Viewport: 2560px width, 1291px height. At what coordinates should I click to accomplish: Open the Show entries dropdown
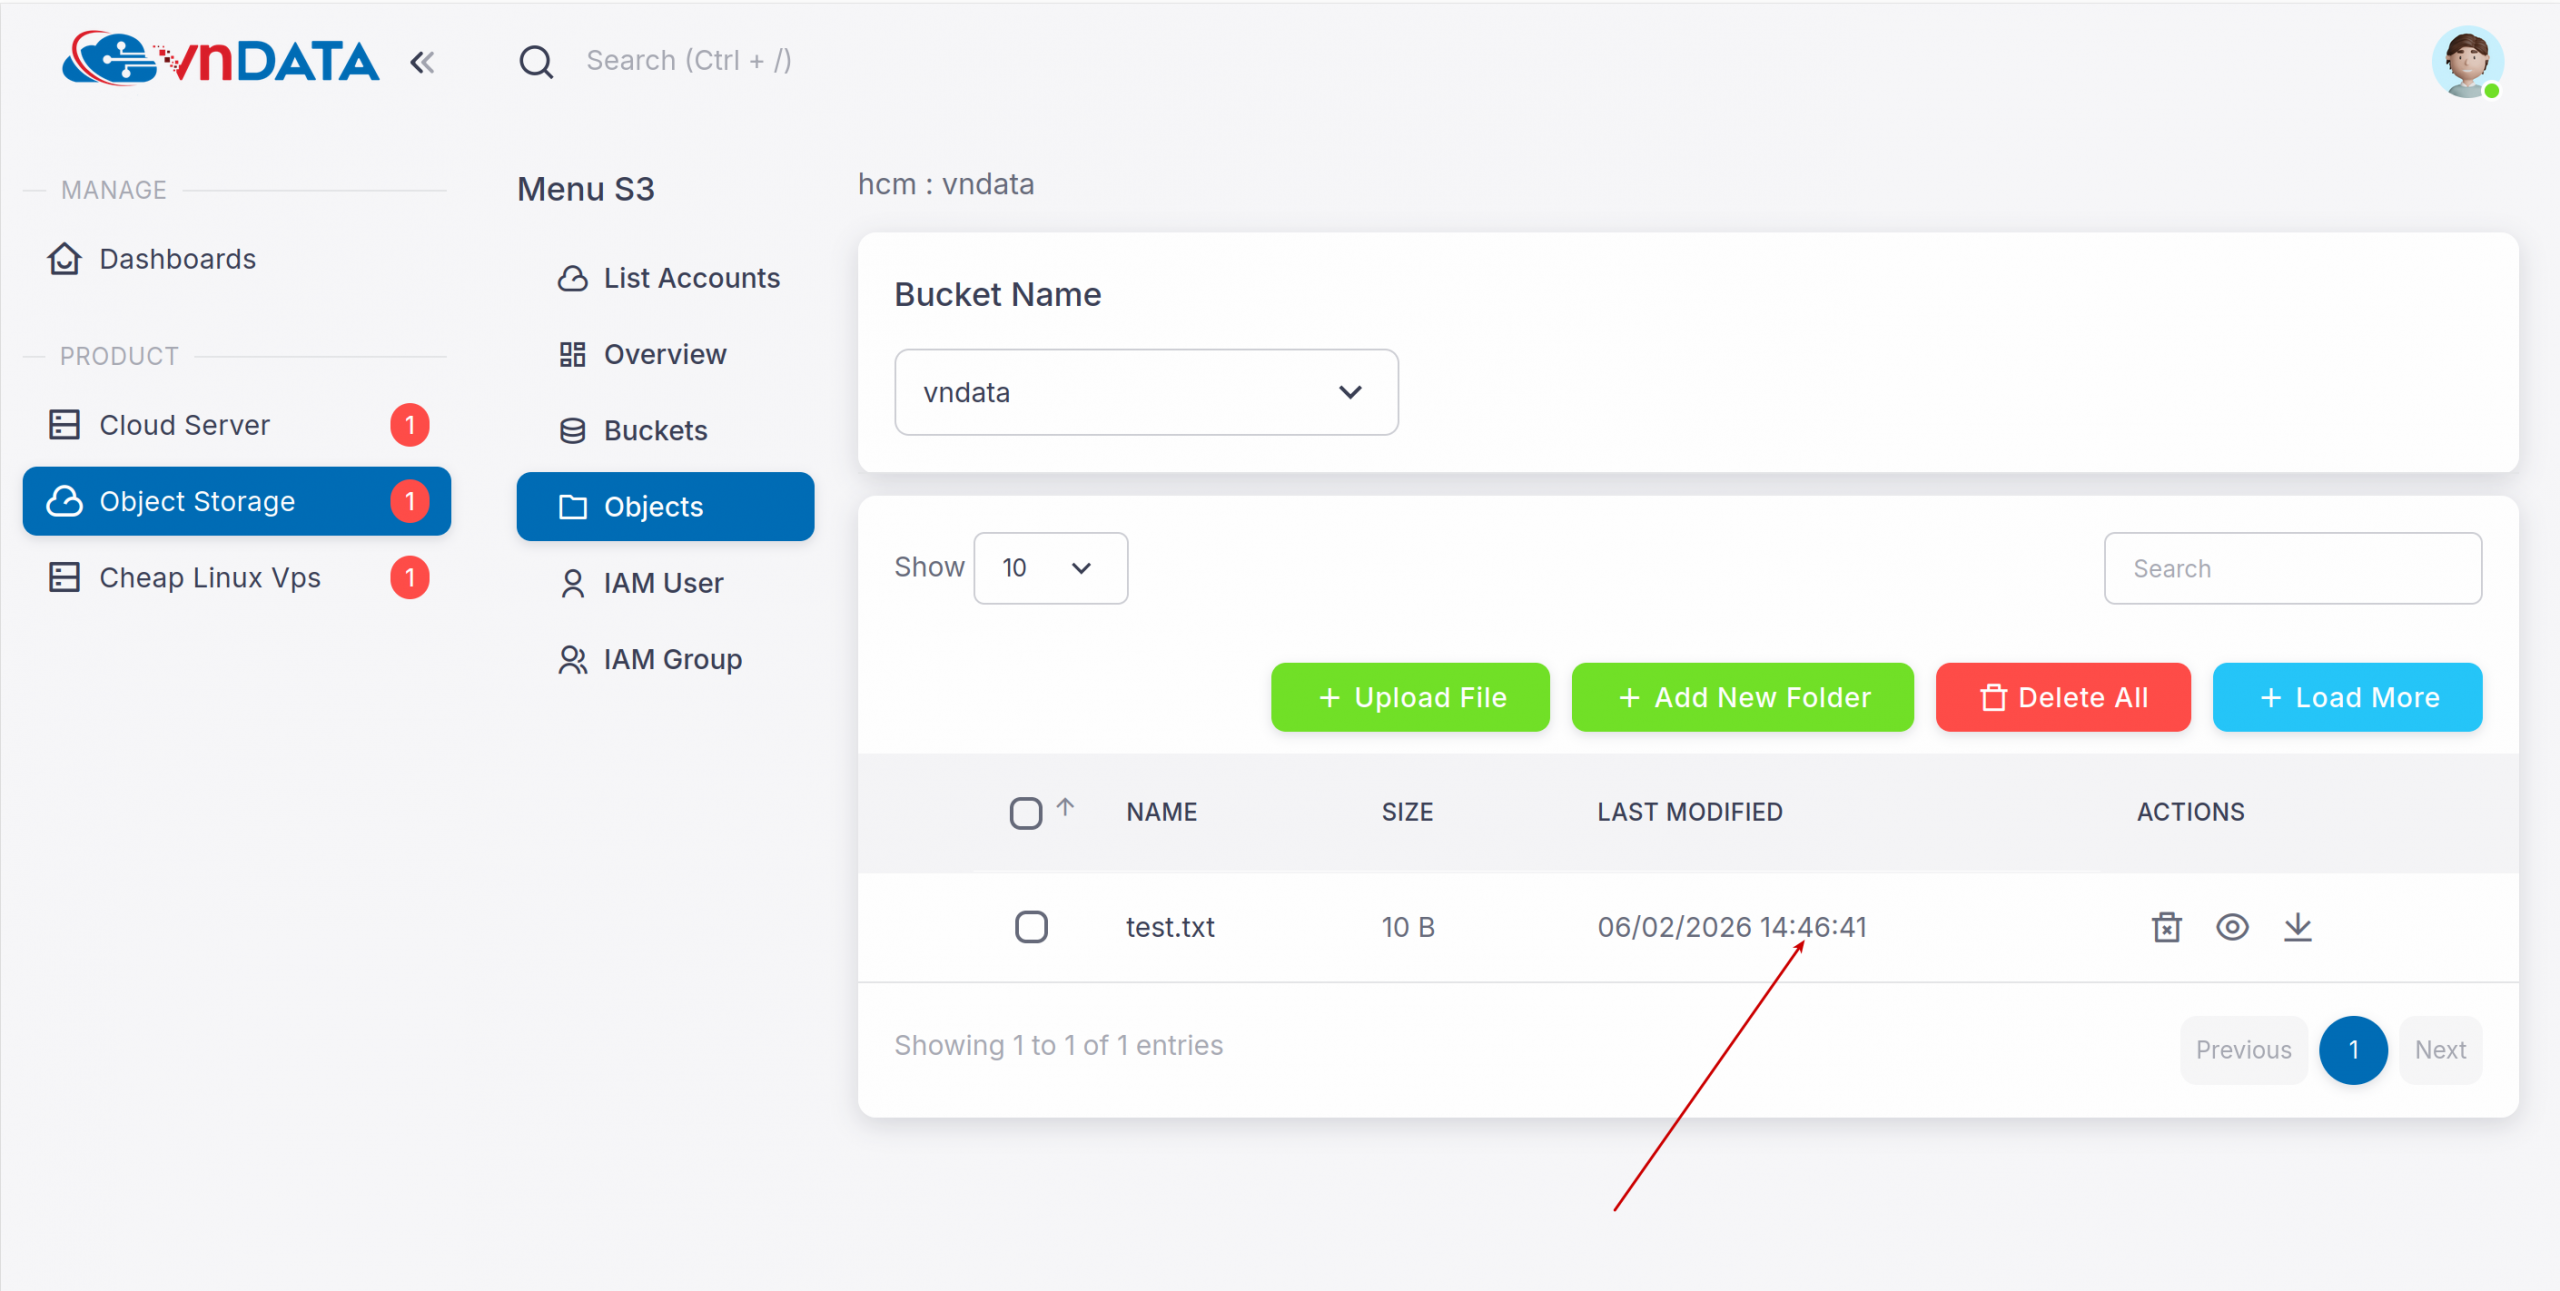[1049, 568]
